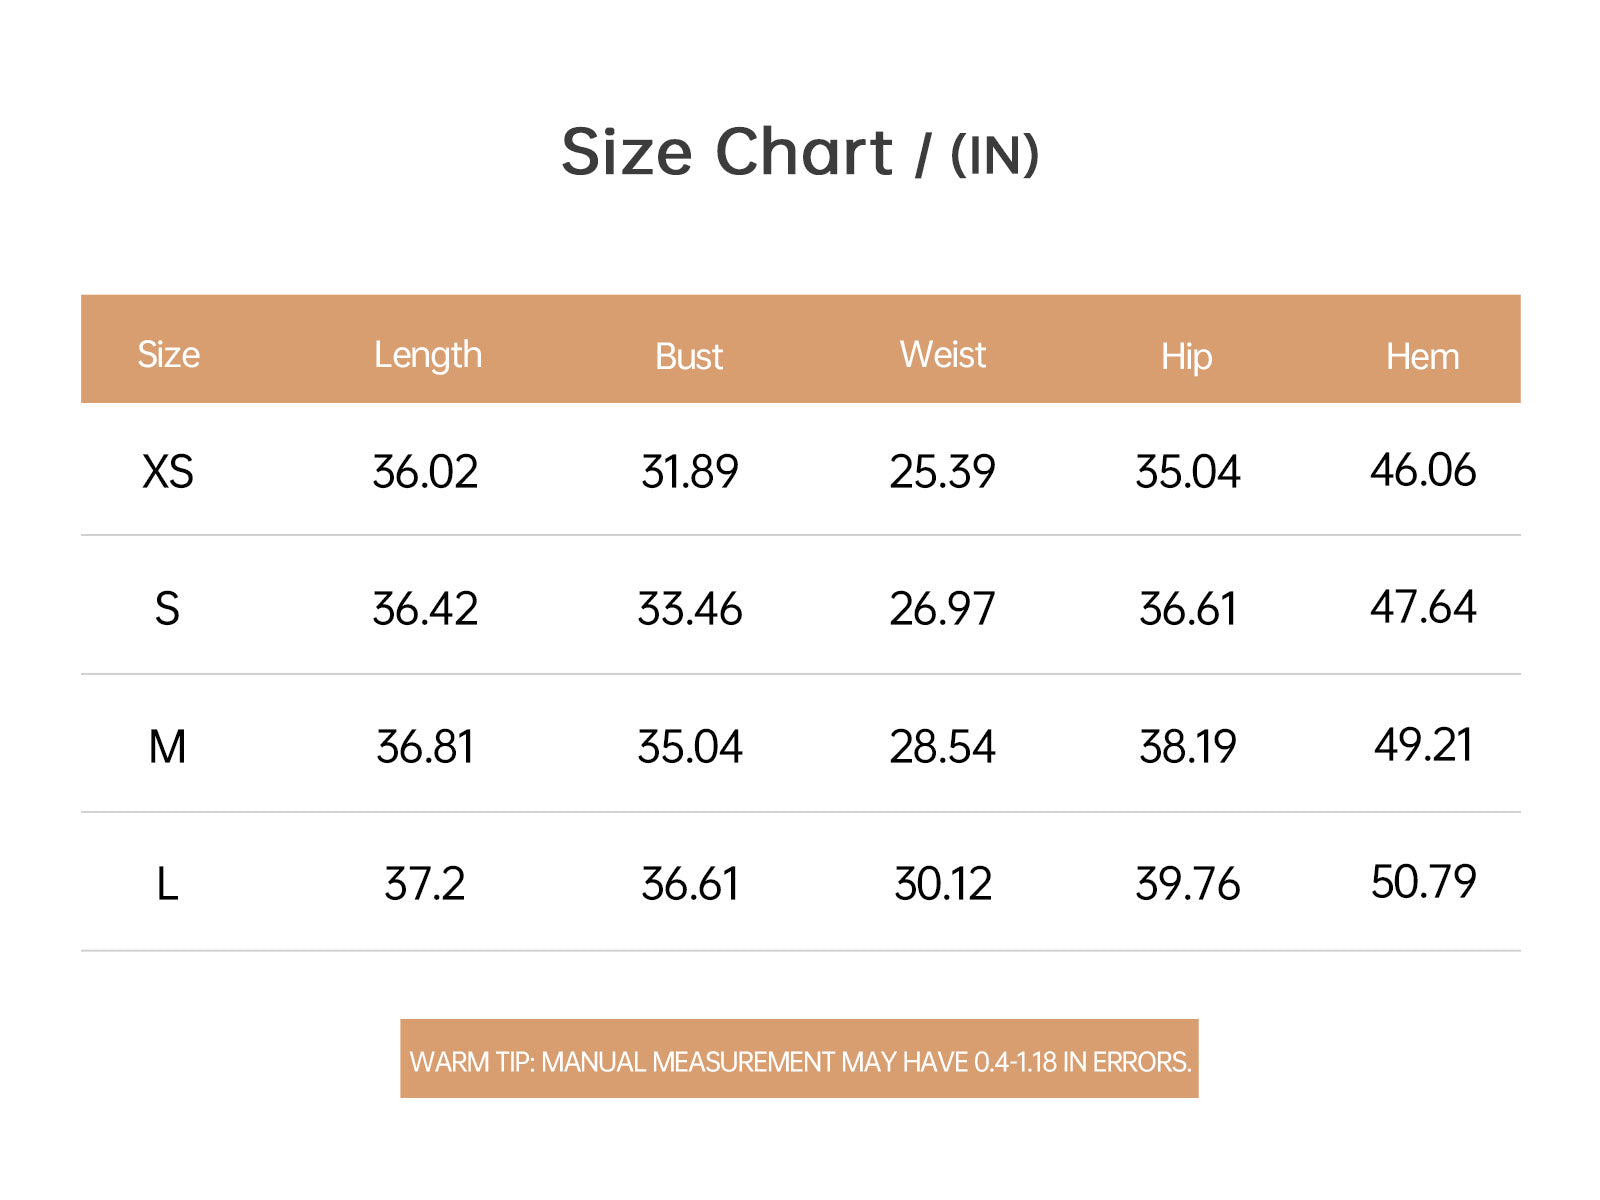Select the Hip column header

coord(1187,357)
